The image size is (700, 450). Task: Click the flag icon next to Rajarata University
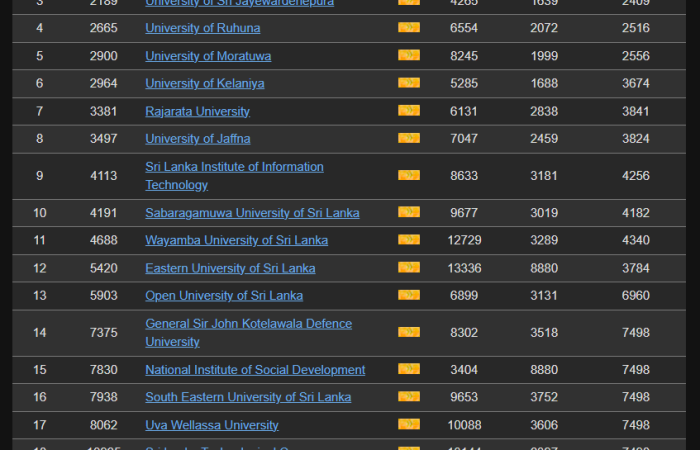pos(408,110)
